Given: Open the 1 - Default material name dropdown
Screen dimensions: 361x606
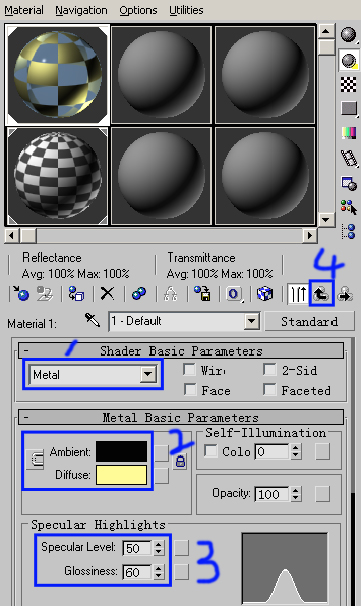Looking at the screenshot, I should click(252, 321).
